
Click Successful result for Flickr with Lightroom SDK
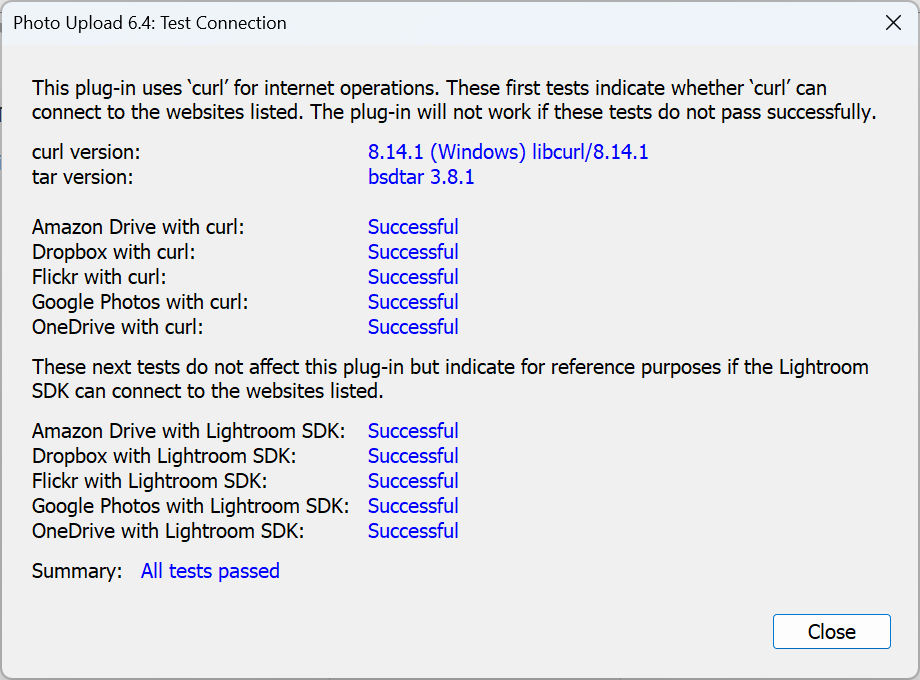tap(413, 482)
